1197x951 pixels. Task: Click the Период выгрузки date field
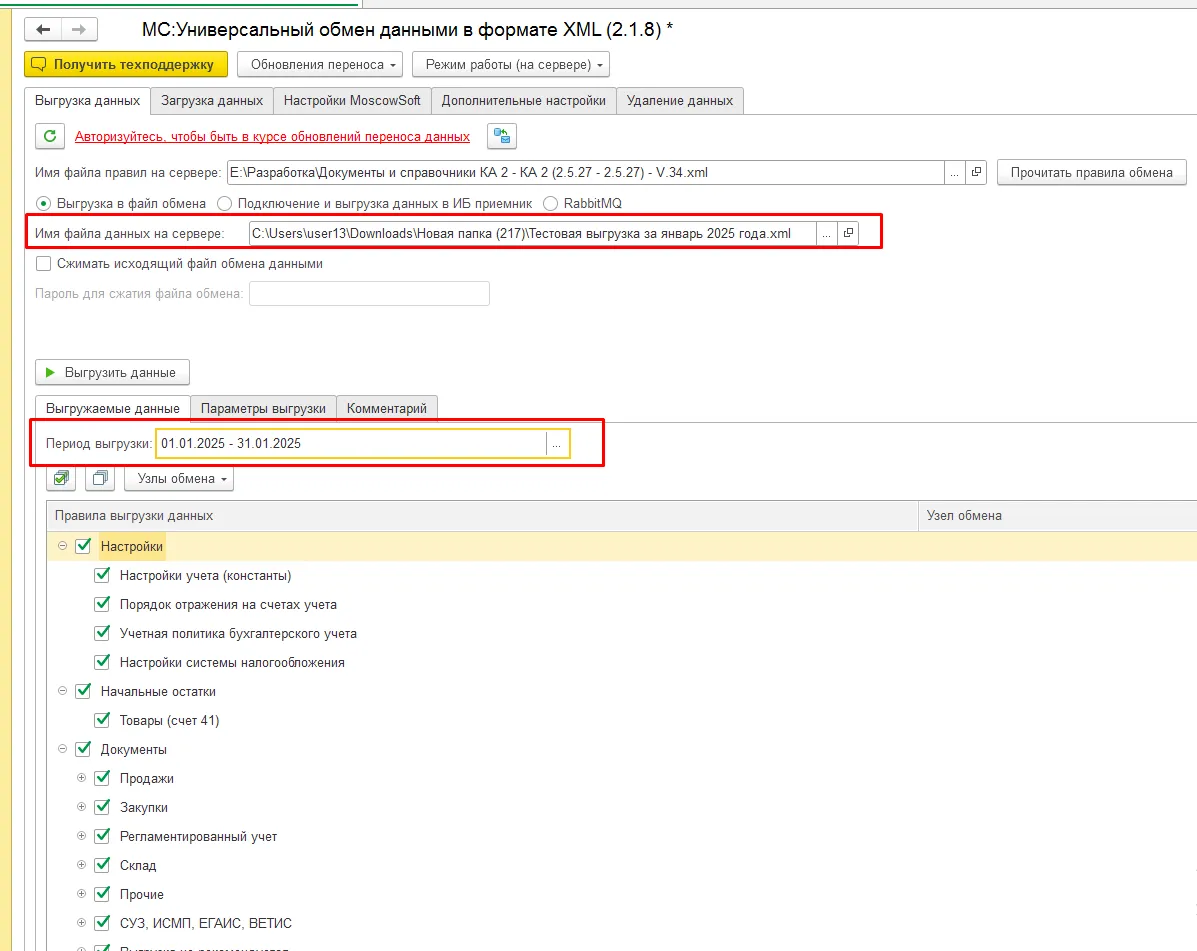351,443
